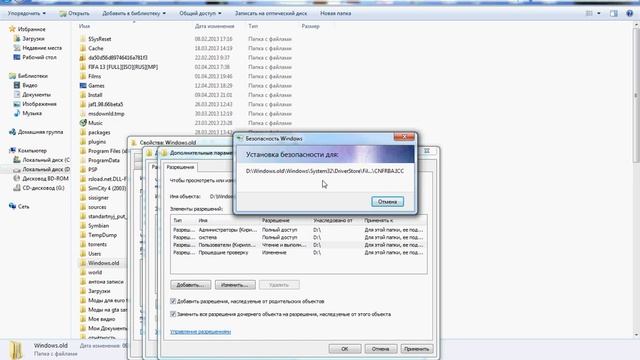The image size is (640, 360).
Task: Click the Windows.old folder icon in file list
Action: 83,263
